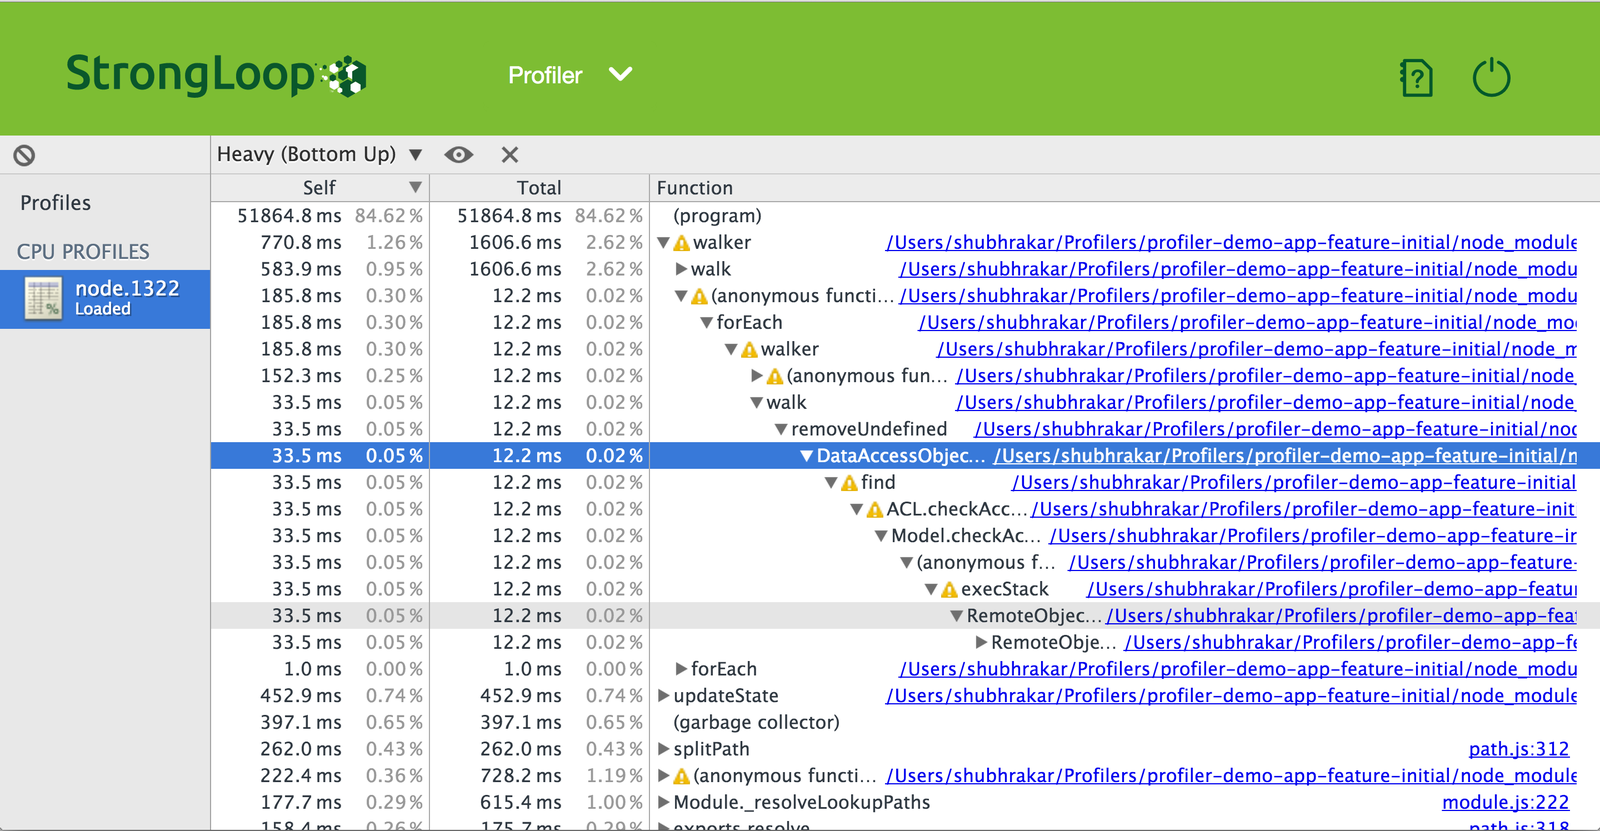Click the Profiles sidebar heading
This screenshot has height=831, width=1600.
pyautogui.click(x=56, y=203)
